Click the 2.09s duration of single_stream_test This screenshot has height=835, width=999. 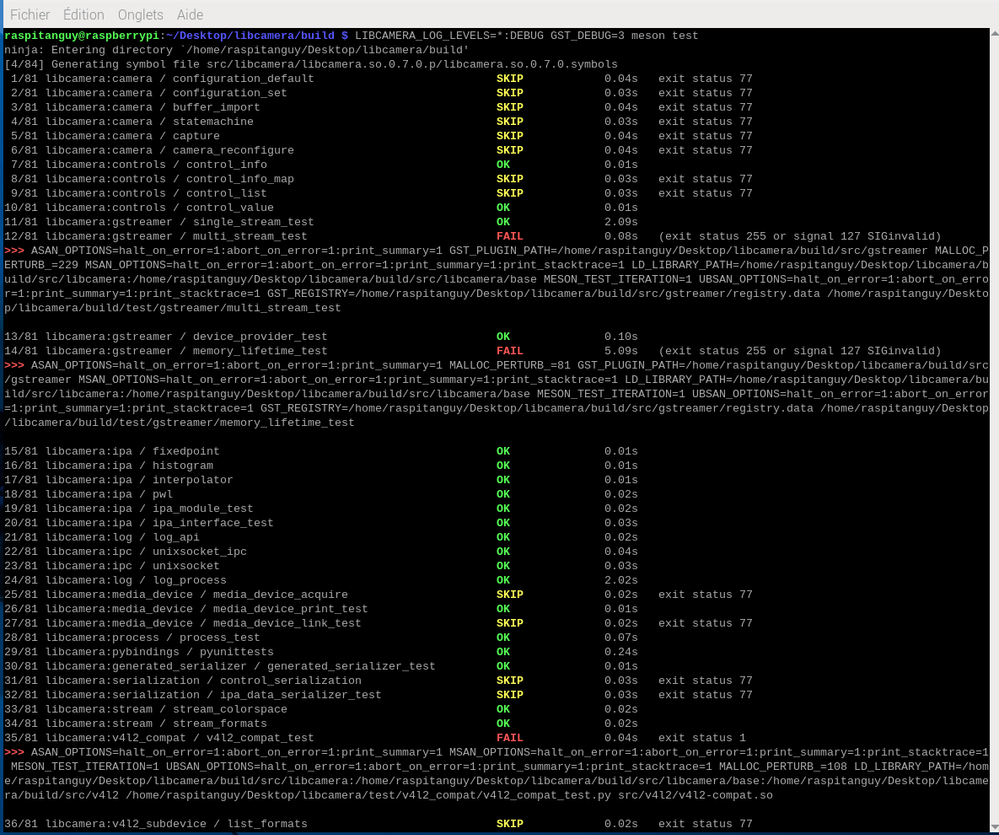point(621,222)
